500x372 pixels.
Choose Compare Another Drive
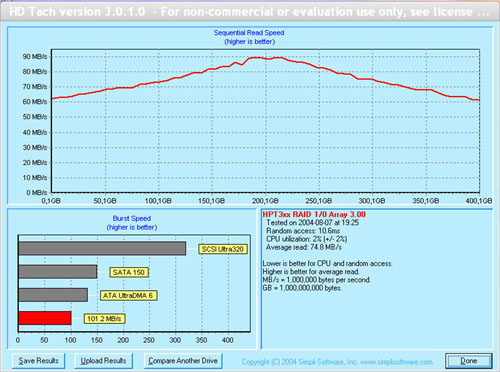point(183,361)
